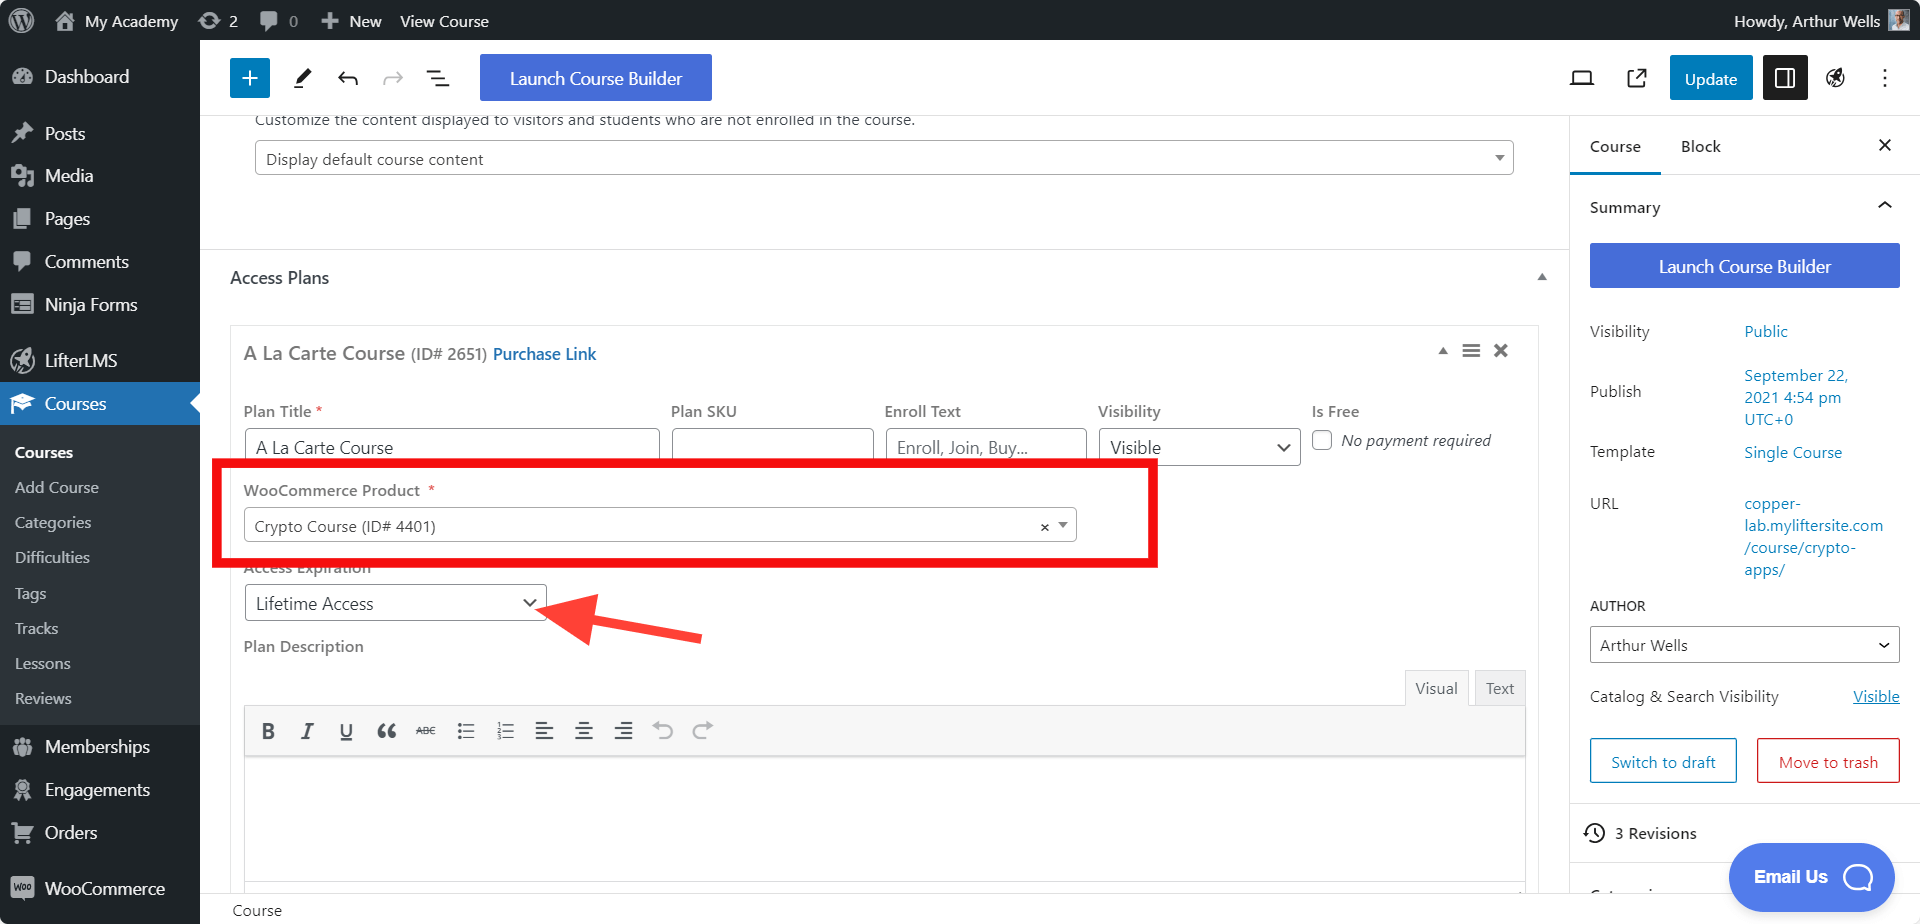Open the Purchase Link

pyautogui.click(x=544, y=354)
